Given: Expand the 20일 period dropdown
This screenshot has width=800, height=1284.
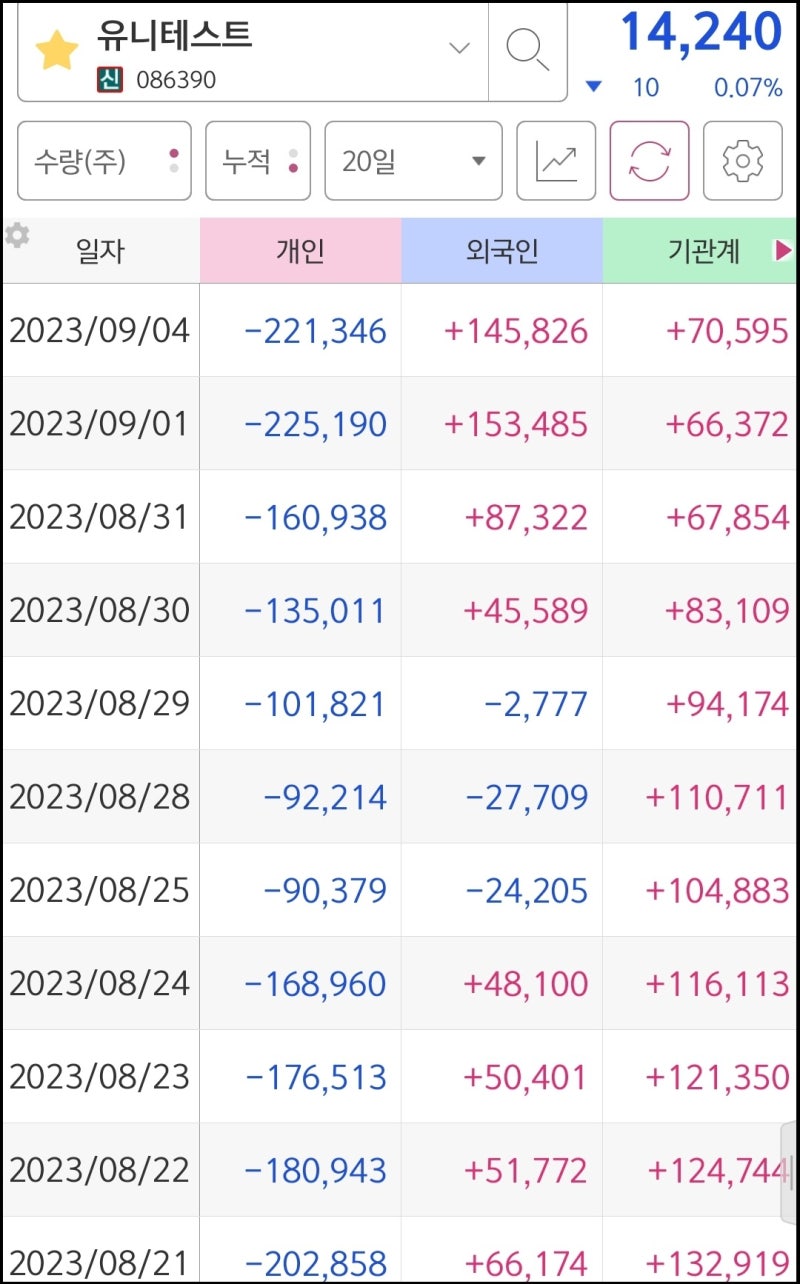Looking at the screenshot, I should point(413,161).
